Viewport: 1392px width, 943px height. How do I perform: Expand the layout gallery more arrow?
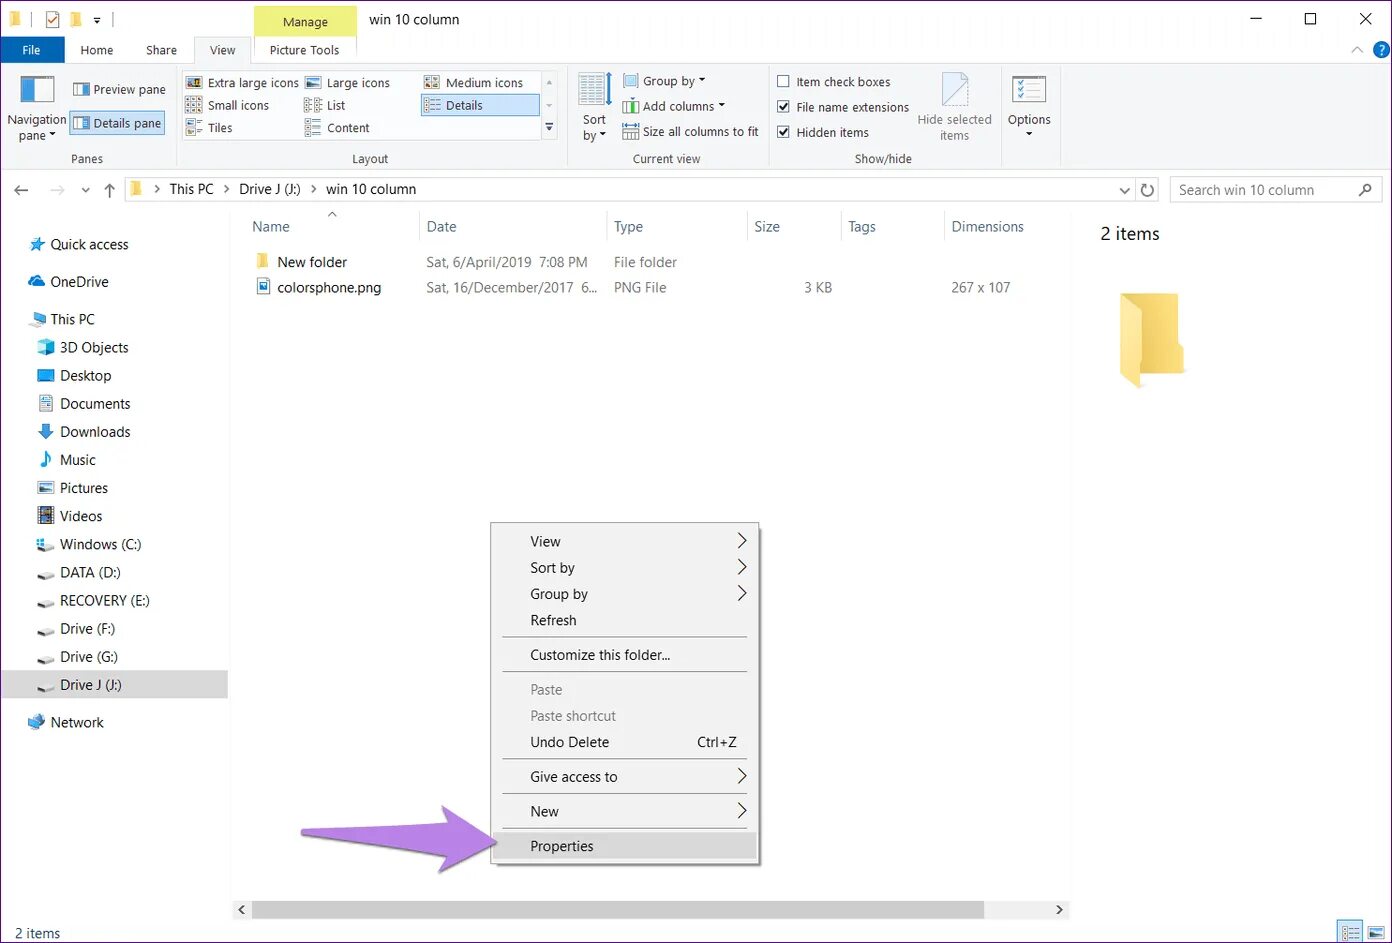[549, 128]
